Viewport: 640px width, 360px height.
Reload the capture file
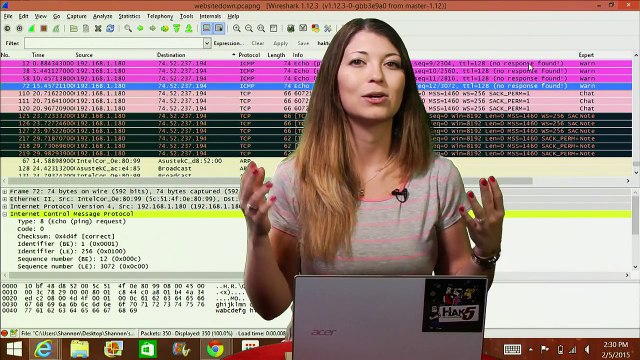click(110, 28)
